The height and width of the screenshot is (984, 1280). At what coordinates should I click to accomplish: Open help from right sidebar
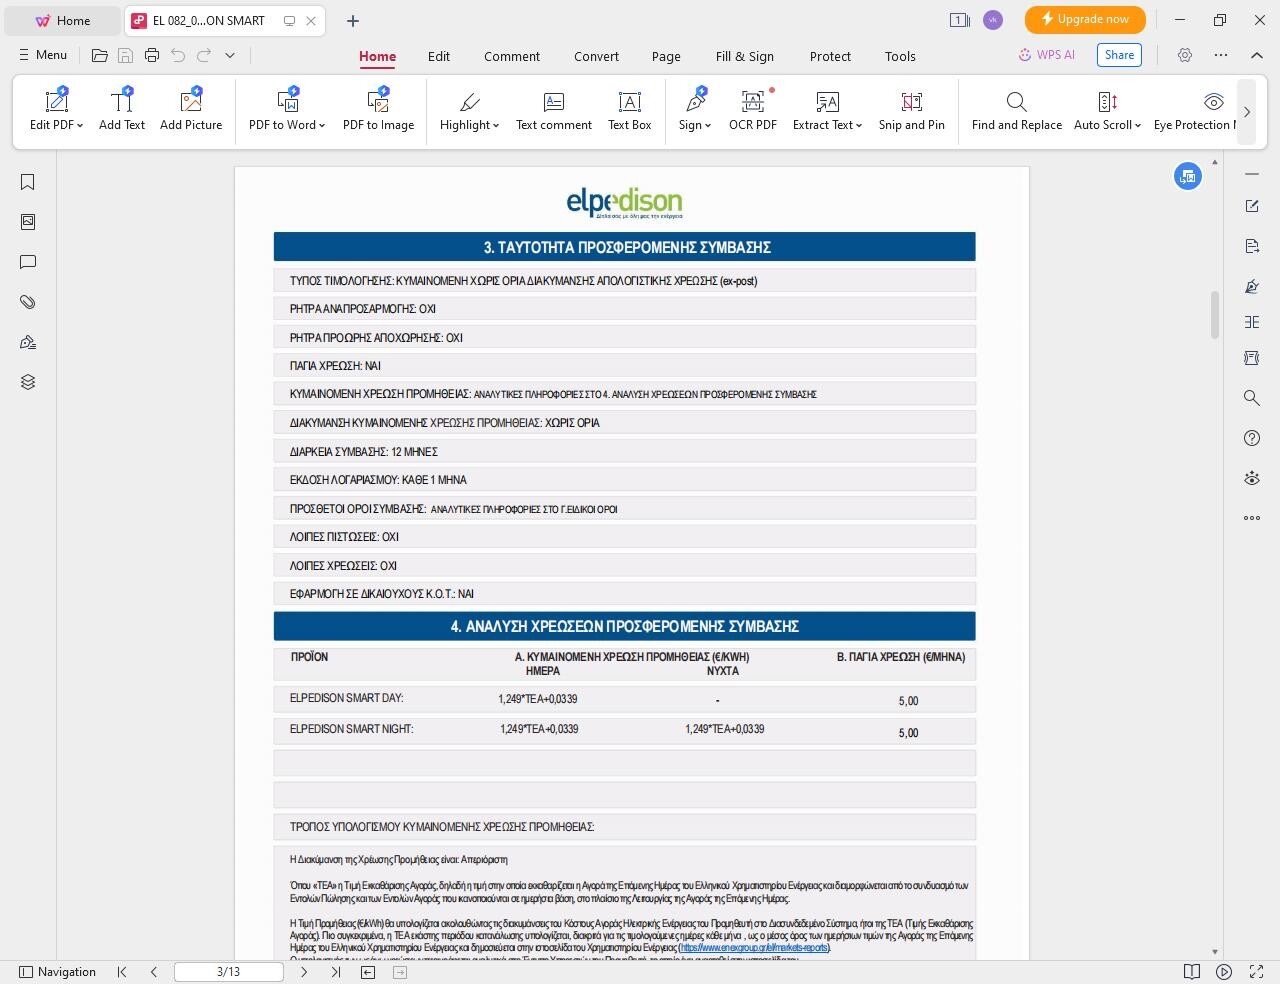coord(1252,438)
